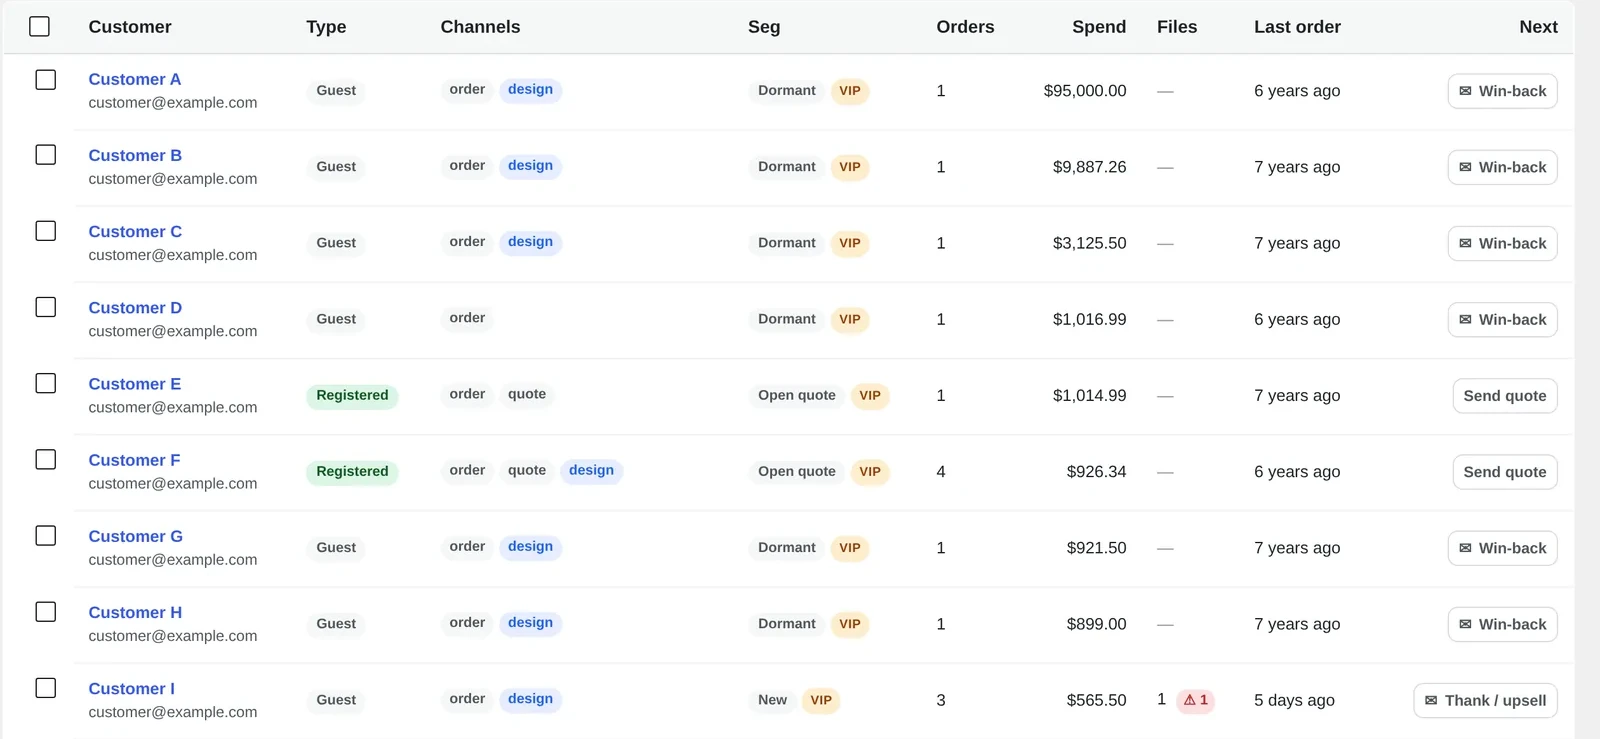Trigger Win-back for Customer H
The width and height of the screenshot is (1600, 739).
pyautogui.click(x=1502, y=624)
